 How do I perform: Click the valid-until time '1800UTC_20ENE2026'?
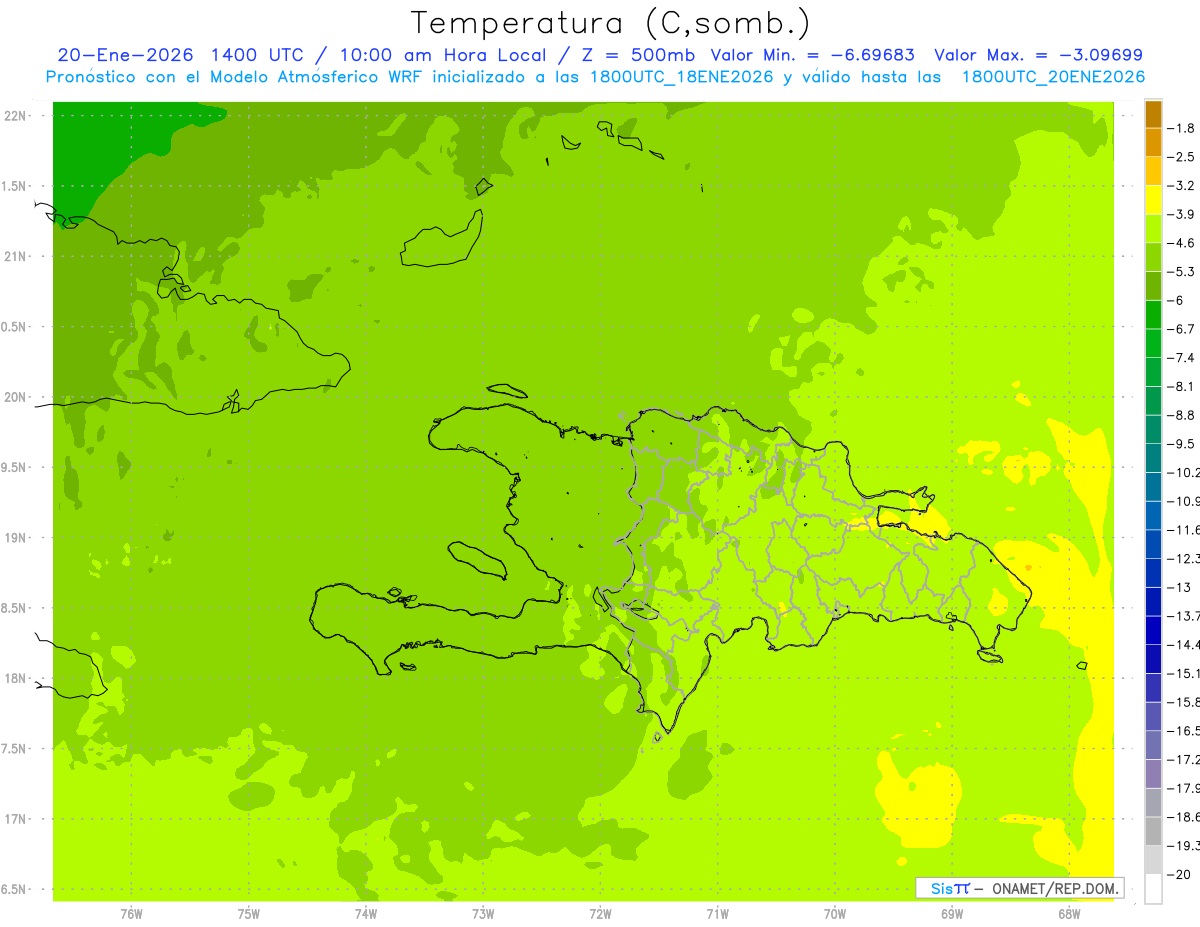click(x=1053, y=77)
